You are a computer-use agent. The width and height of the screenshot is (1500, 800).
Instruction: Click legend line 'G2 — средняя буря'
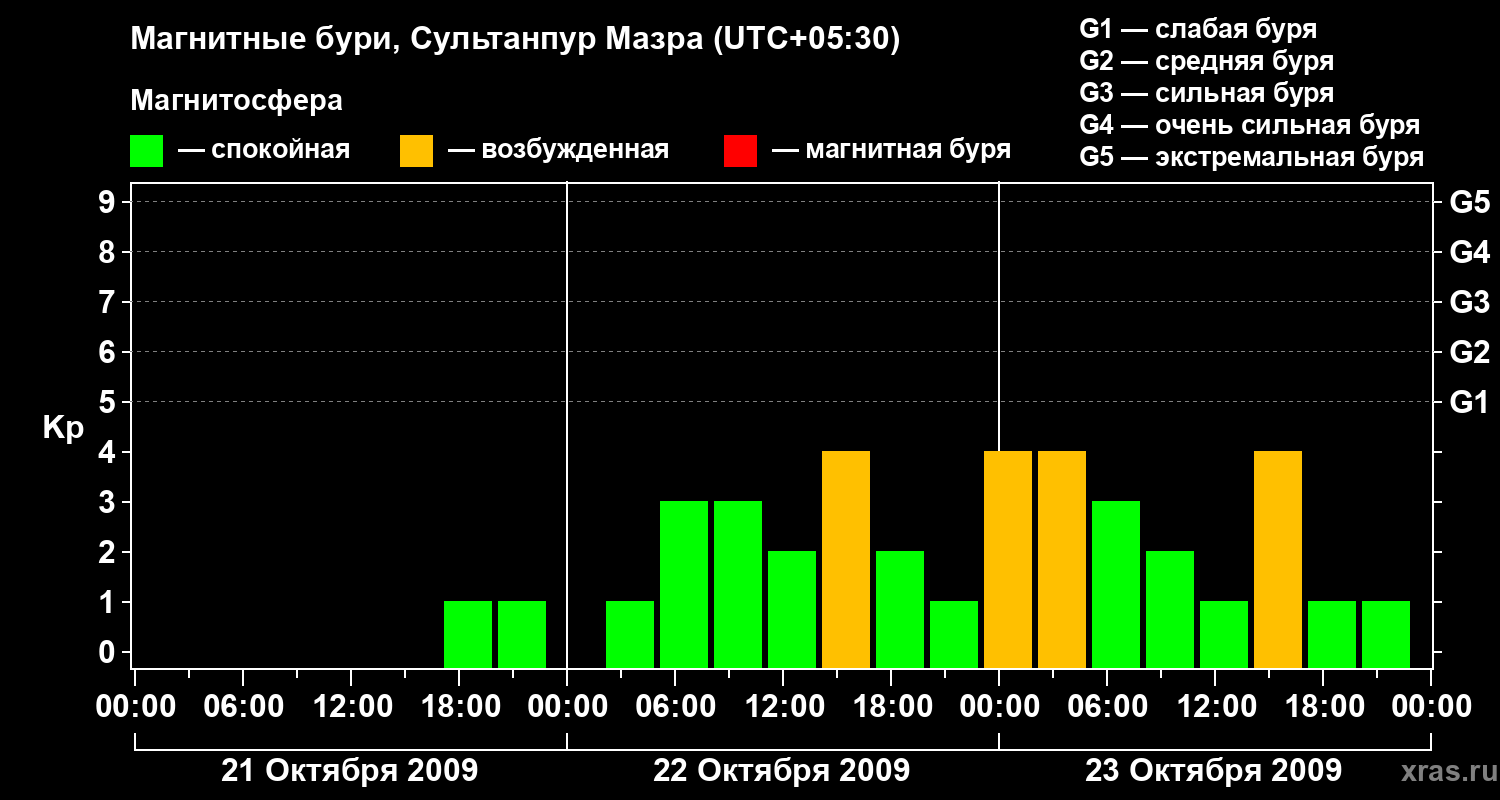coord(1207,61)
